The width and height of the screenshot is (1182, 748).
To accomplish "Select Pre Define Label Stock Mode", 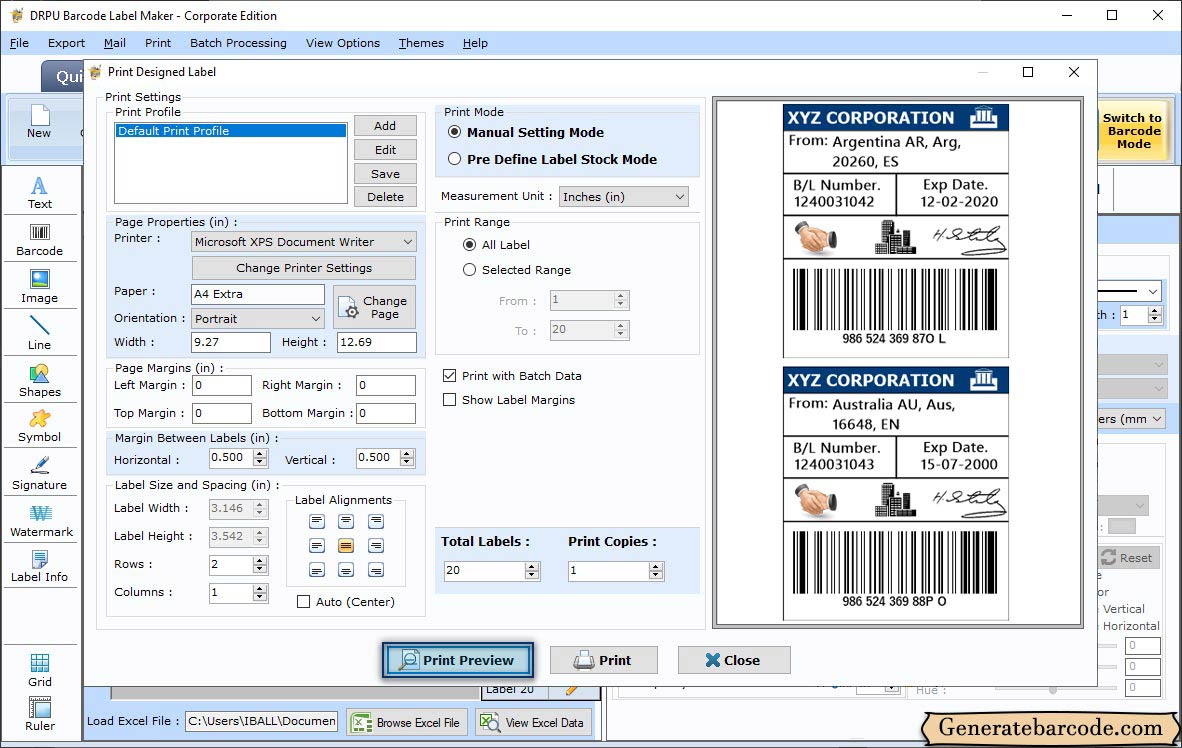I will click(455, 159).
